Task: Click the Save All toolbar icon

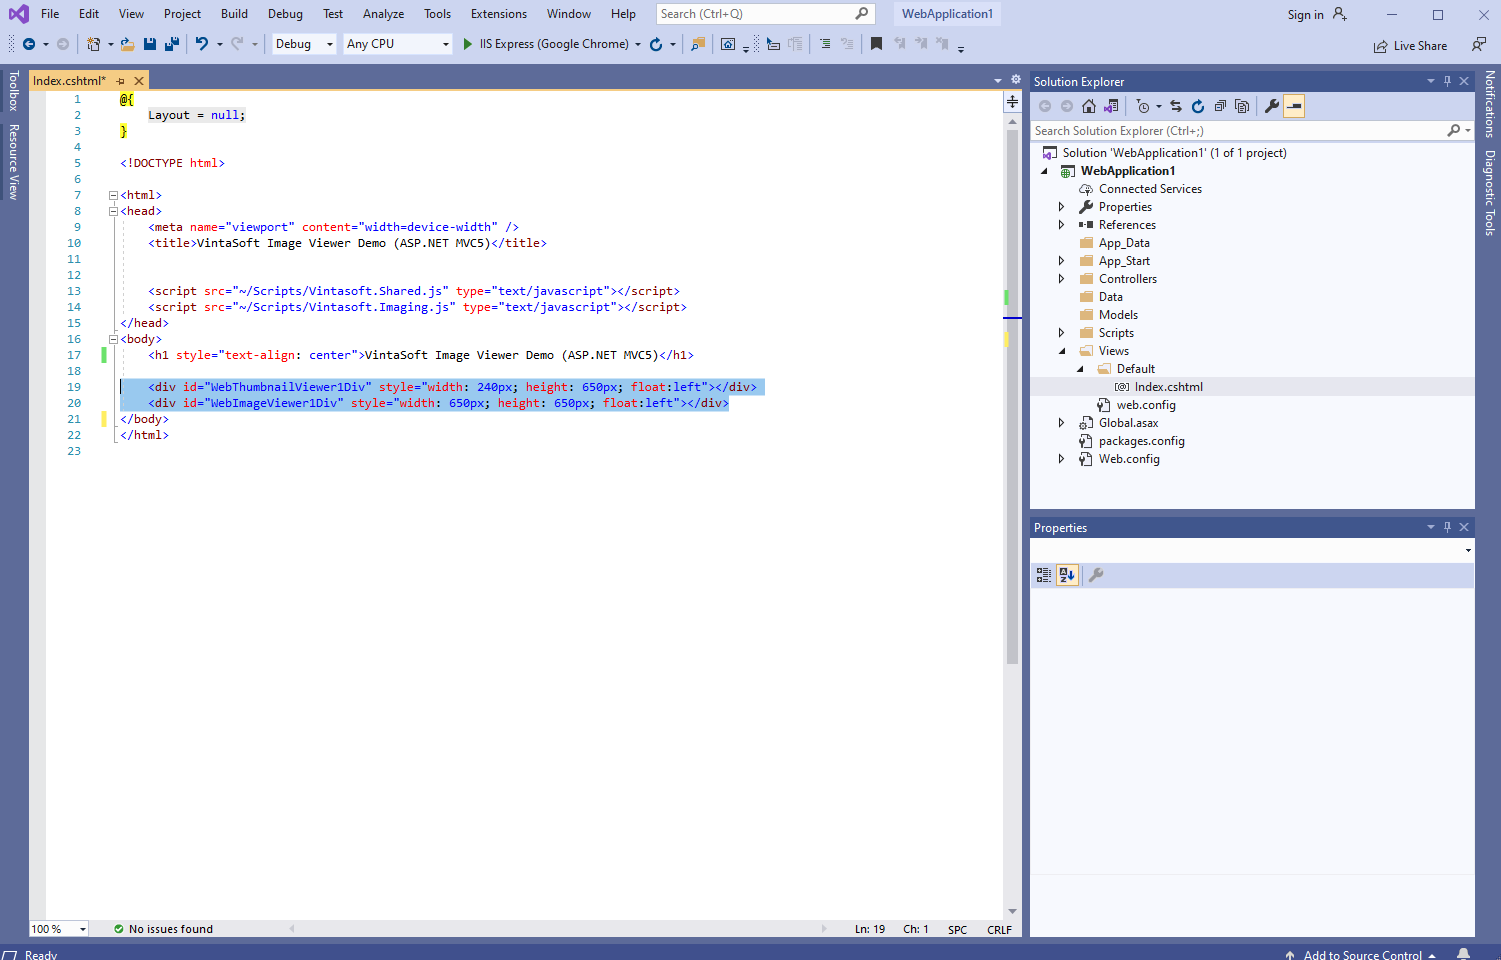Action: 171,44
